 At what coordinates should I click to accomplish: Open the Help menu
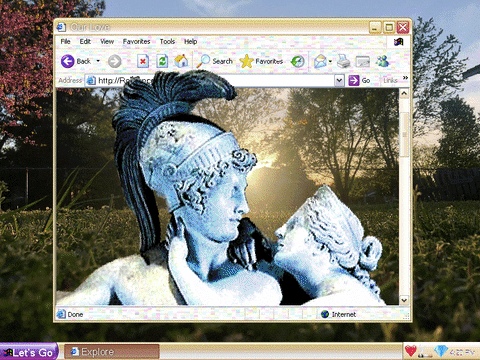[x=191, y=42]
